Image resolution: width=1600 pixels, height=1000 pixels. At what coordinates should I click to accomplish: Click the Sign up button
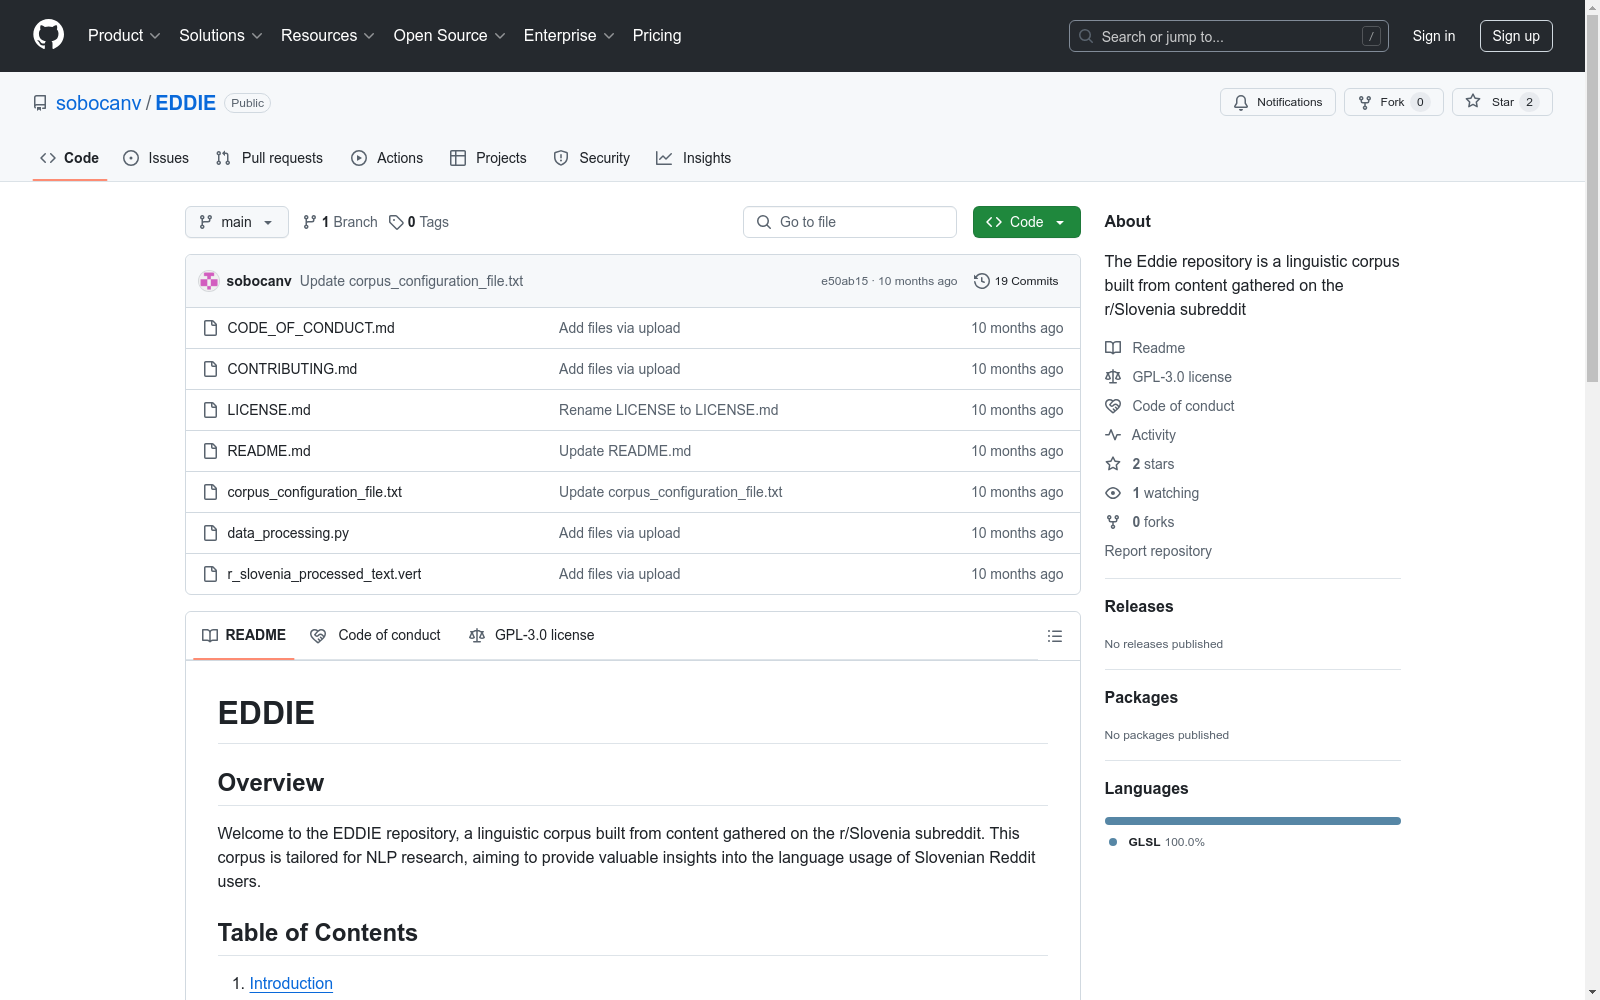coord(1516,36)
